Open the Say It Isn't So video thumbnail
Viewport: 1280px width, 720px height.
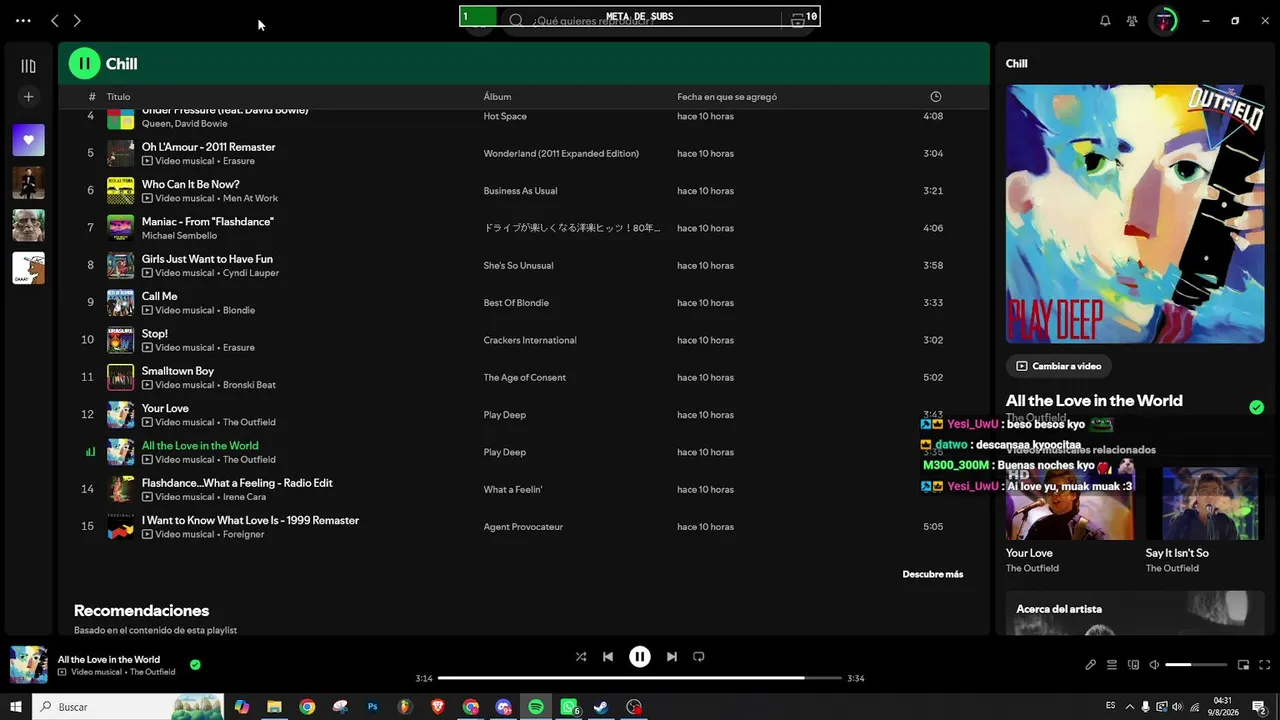click(x=1205, y=503)
